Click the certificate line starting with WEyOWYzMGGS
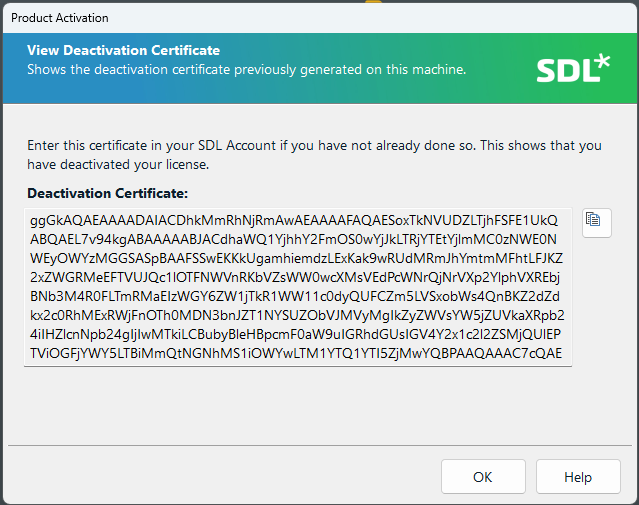Screen dimensions: 639x505 (296, 258)
